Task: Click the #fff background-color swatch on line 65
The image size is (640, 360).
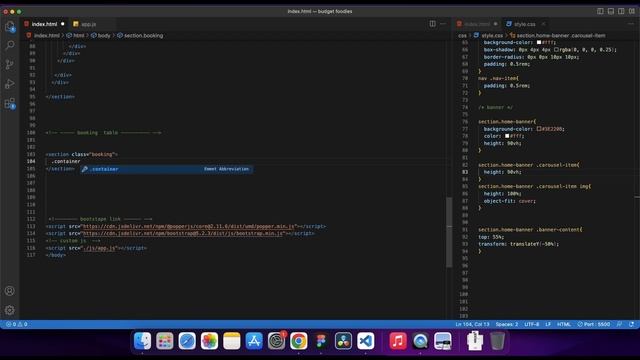Action: 539,42
